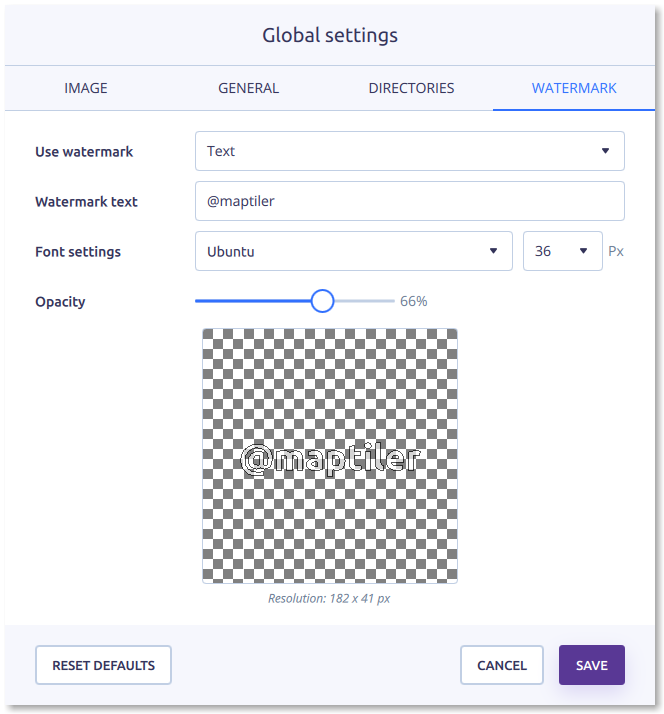Click the @maptiler watermark preview image
Viewport: 664px width, 714px height.
[x=330, y=456]
